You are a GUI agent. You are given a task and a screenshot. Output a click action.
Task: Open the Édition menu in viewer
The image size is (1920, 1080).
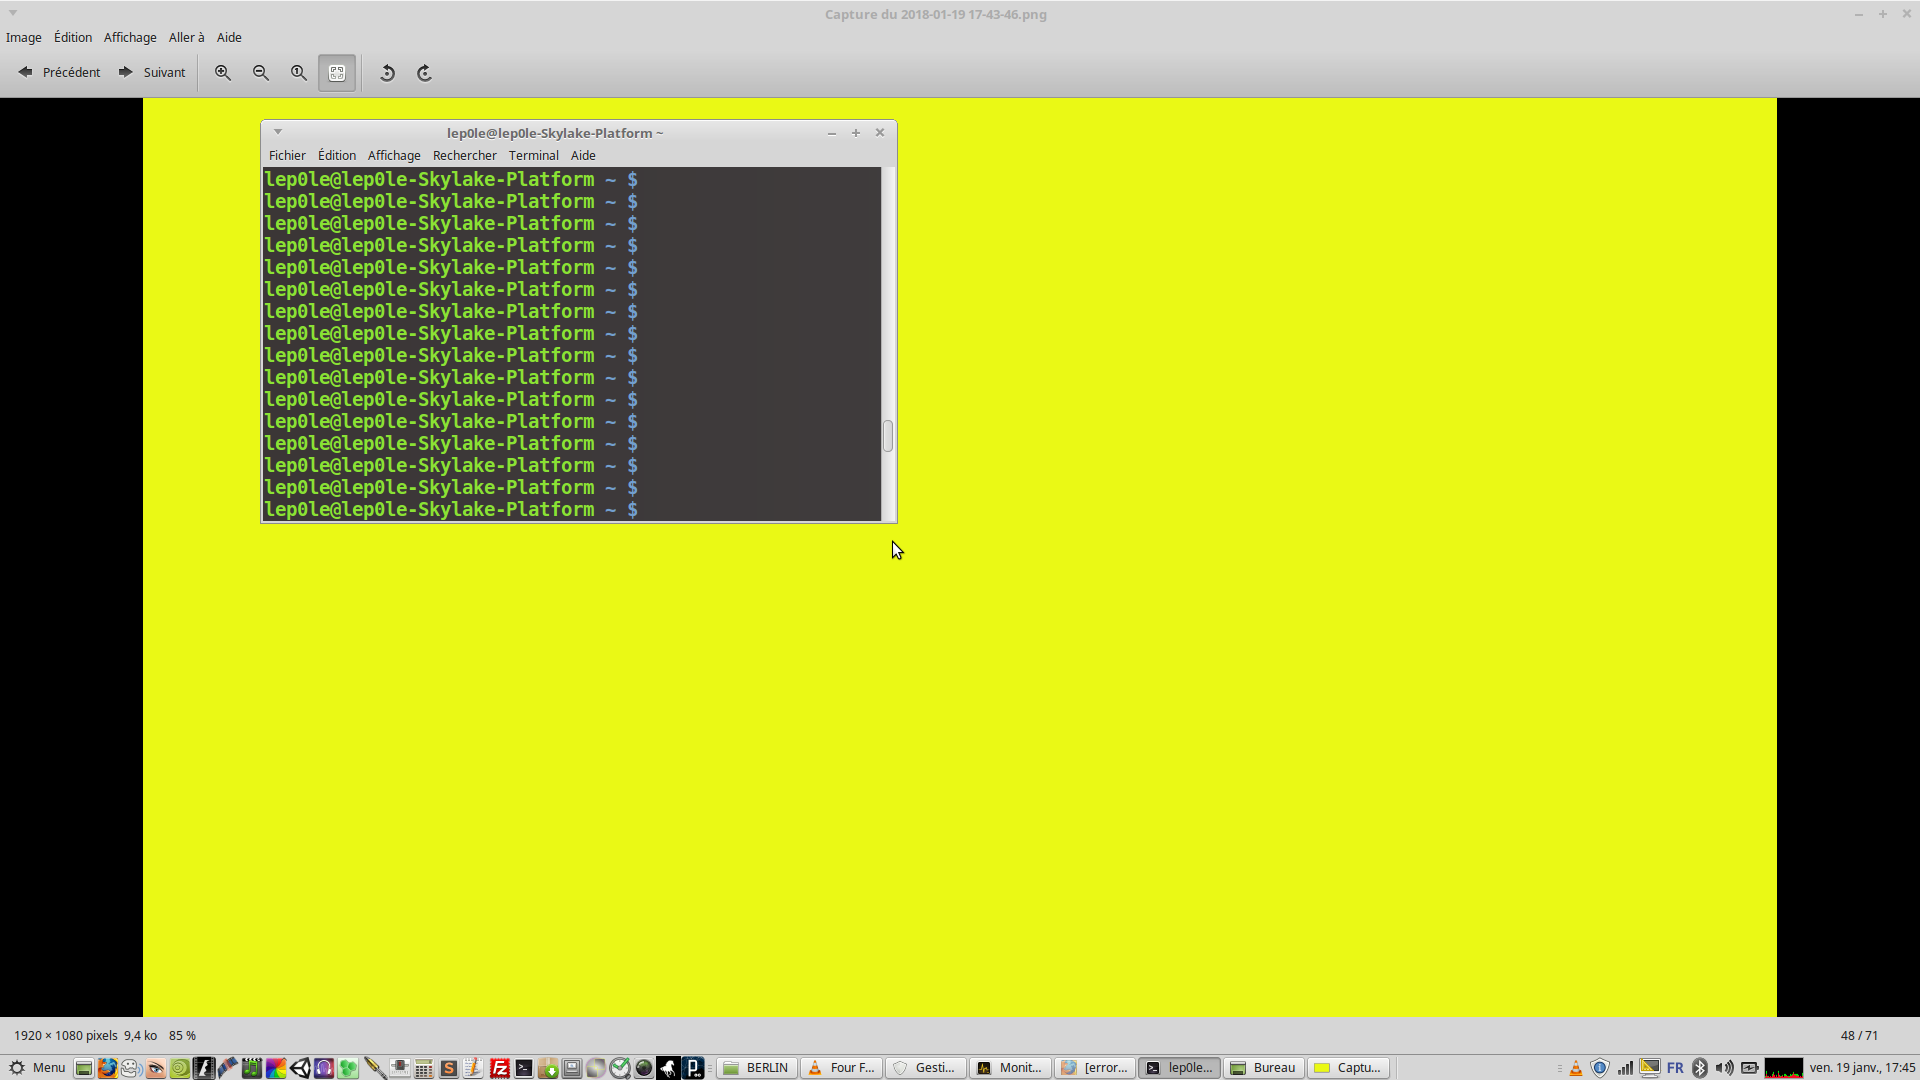click(73, 37)
